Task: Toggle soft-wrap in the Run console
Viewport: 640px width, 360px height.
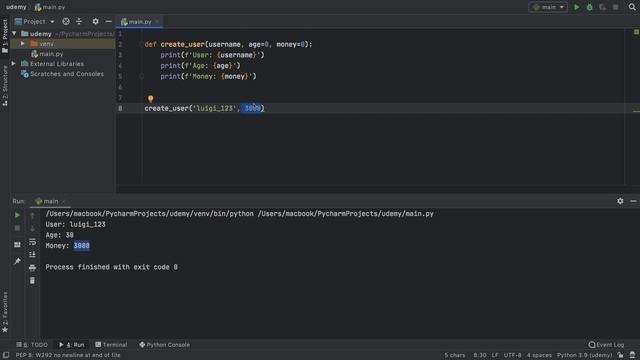Action: click(x=32, y=242)
